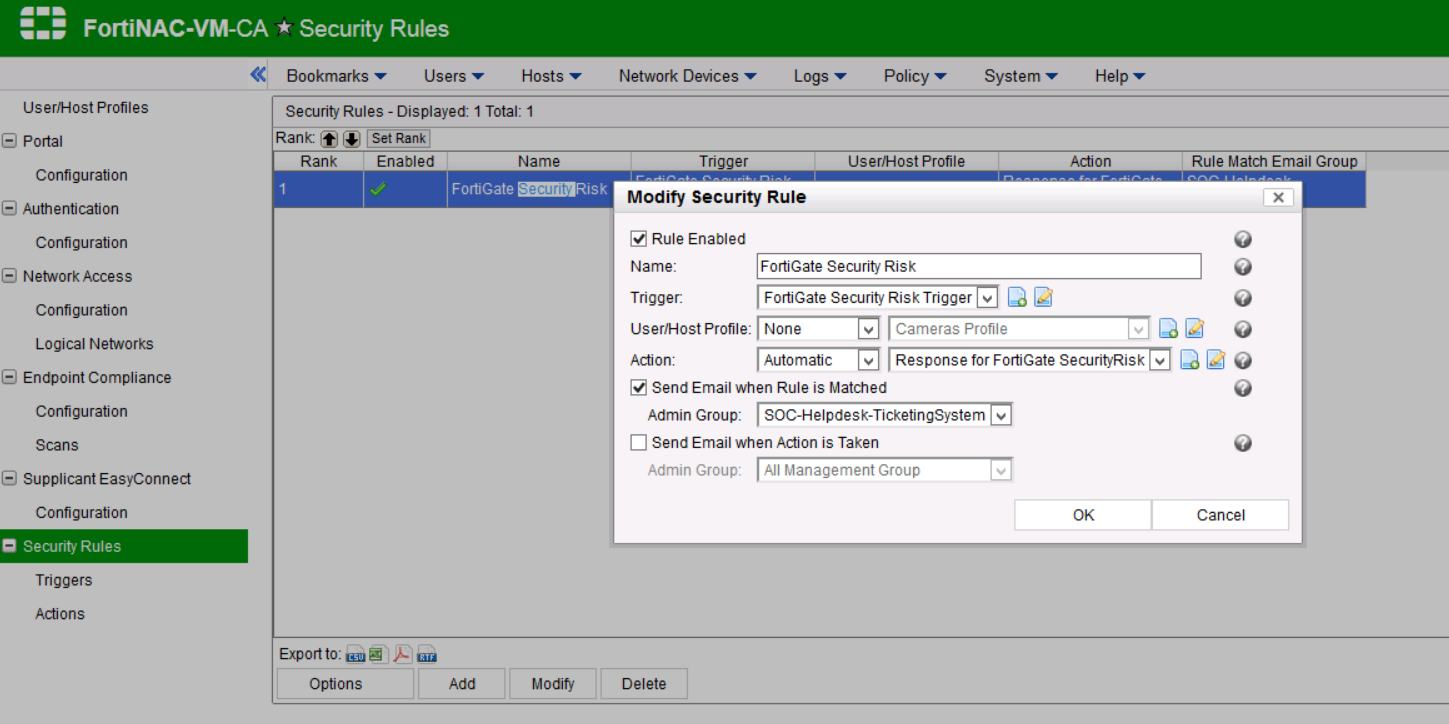Image resolution: width=1449 pixels, height=724 pixels.
Task: Enable Send Email when Action is Taken
Action: coord(638,443)
